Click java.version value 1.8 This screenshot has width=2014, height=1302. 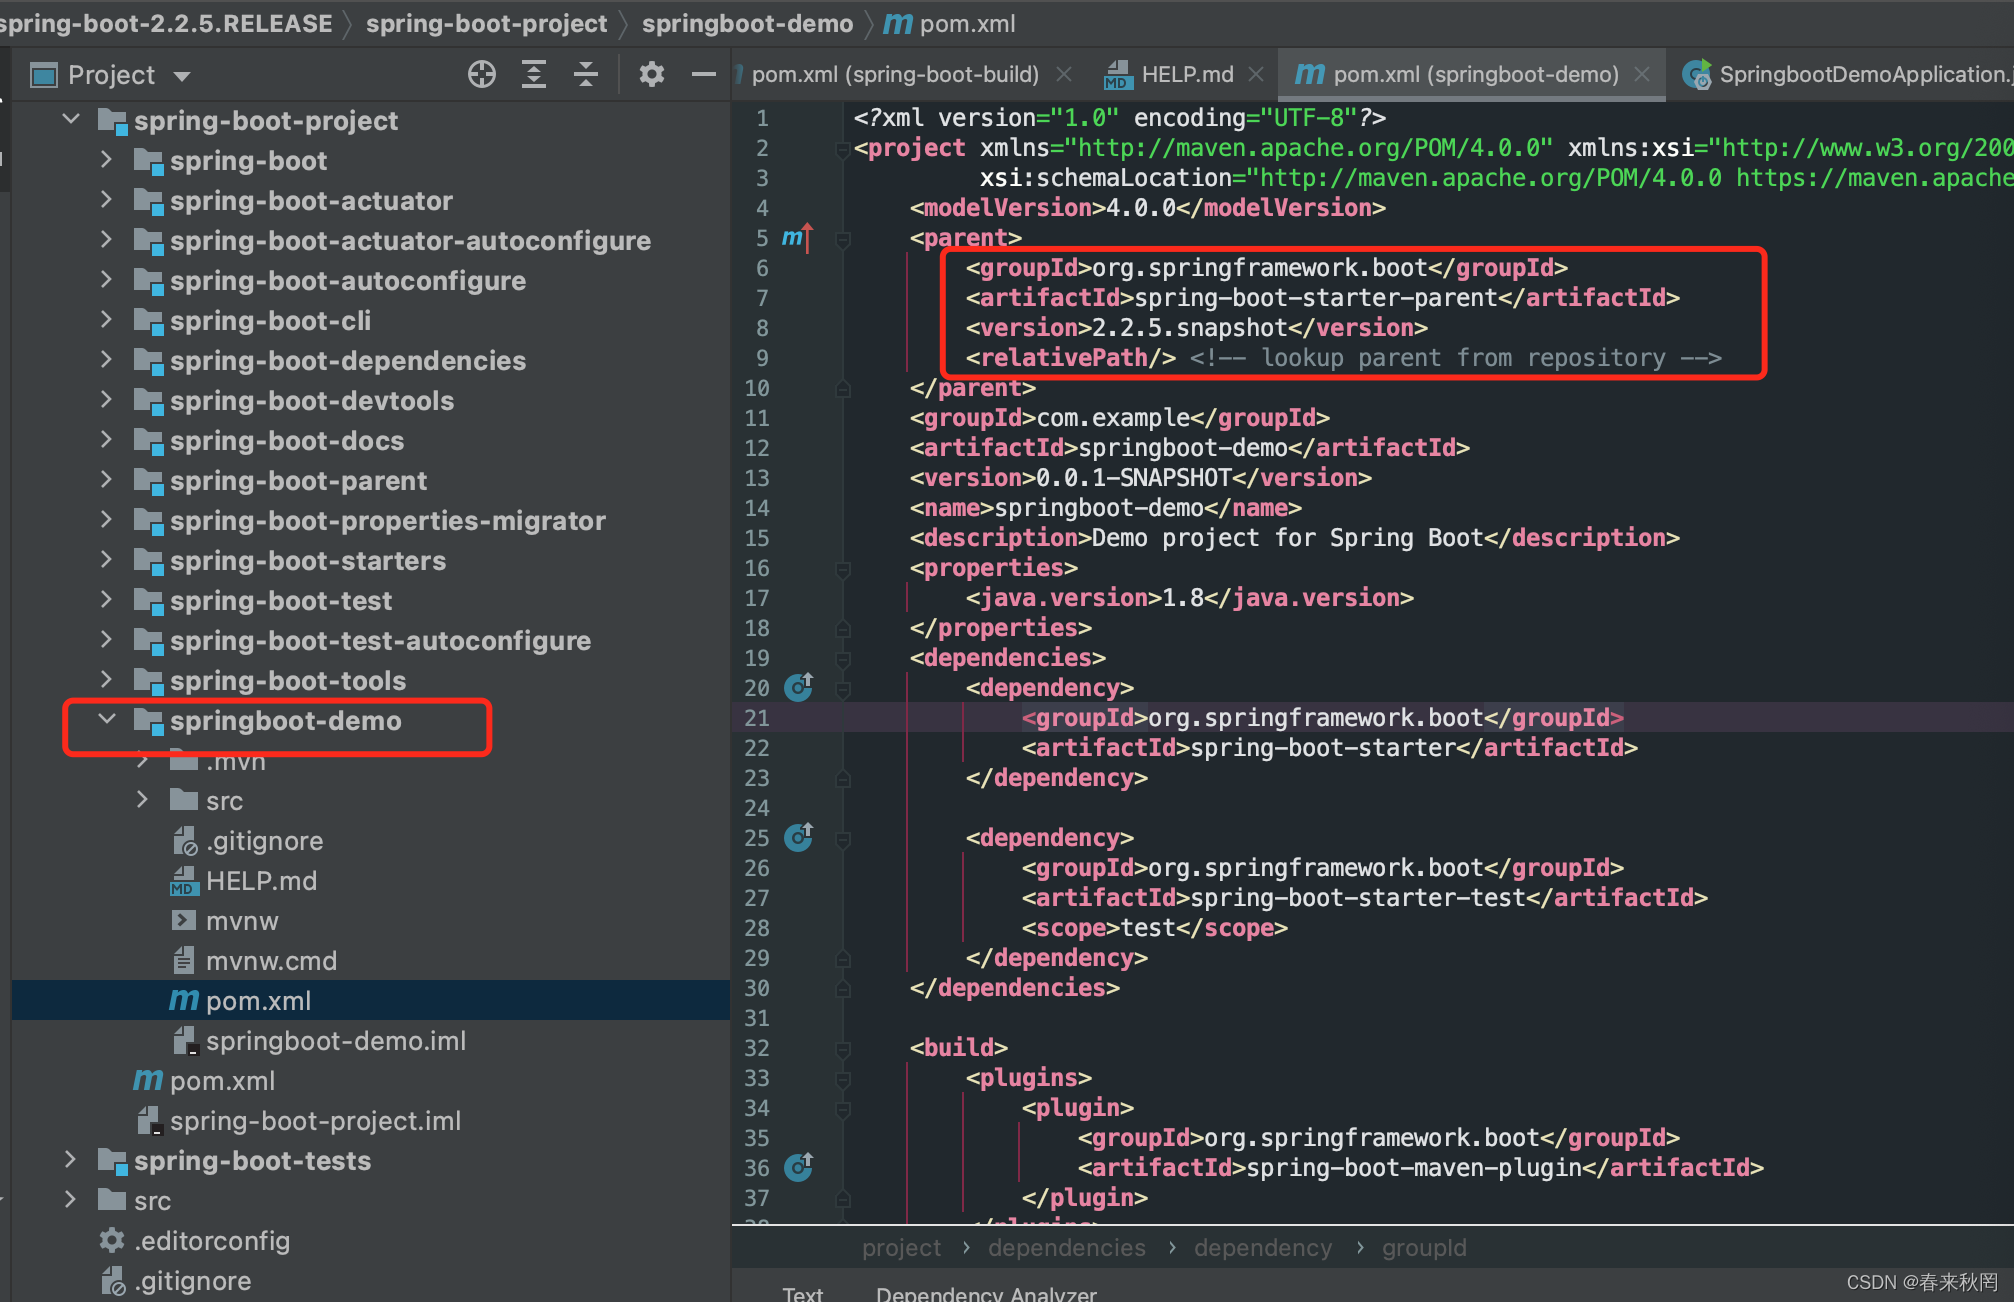coord(1183,598)
